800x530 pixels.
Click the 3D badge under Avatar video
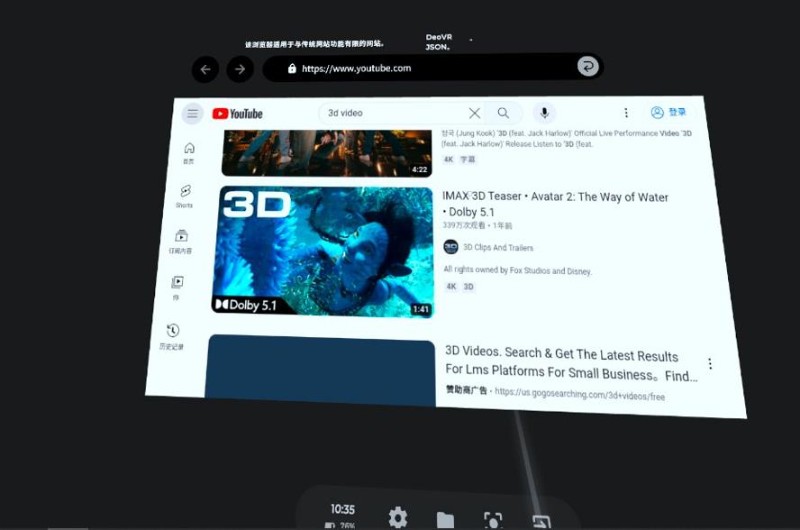(x=468, y=287)
